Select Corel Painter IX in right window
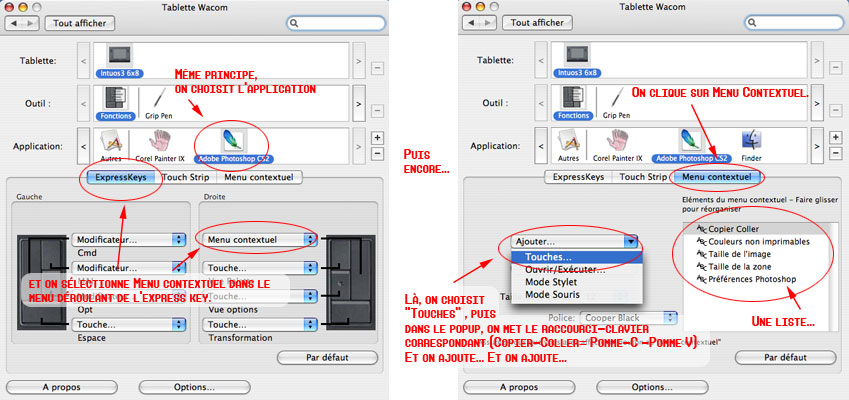Screen dimensions: 849x400 click(617, 146)
